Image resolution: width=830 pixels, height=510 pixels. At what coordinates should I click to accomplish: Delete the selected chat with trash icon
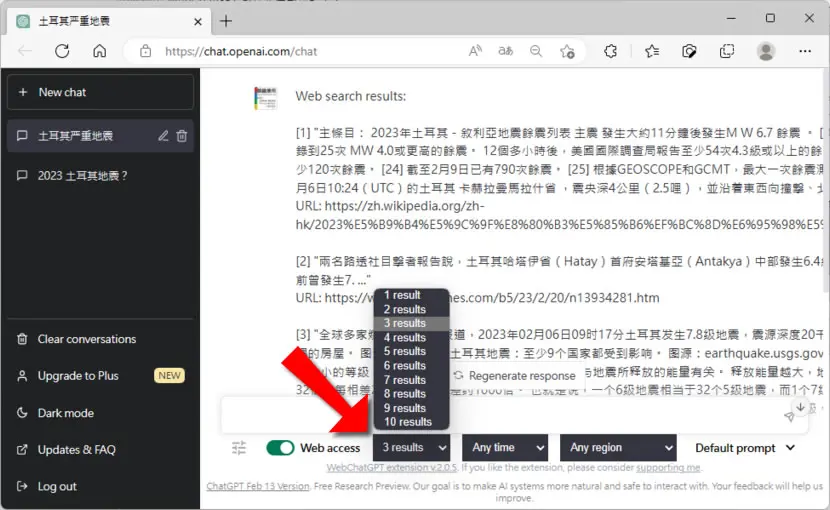tap(182, 136)
